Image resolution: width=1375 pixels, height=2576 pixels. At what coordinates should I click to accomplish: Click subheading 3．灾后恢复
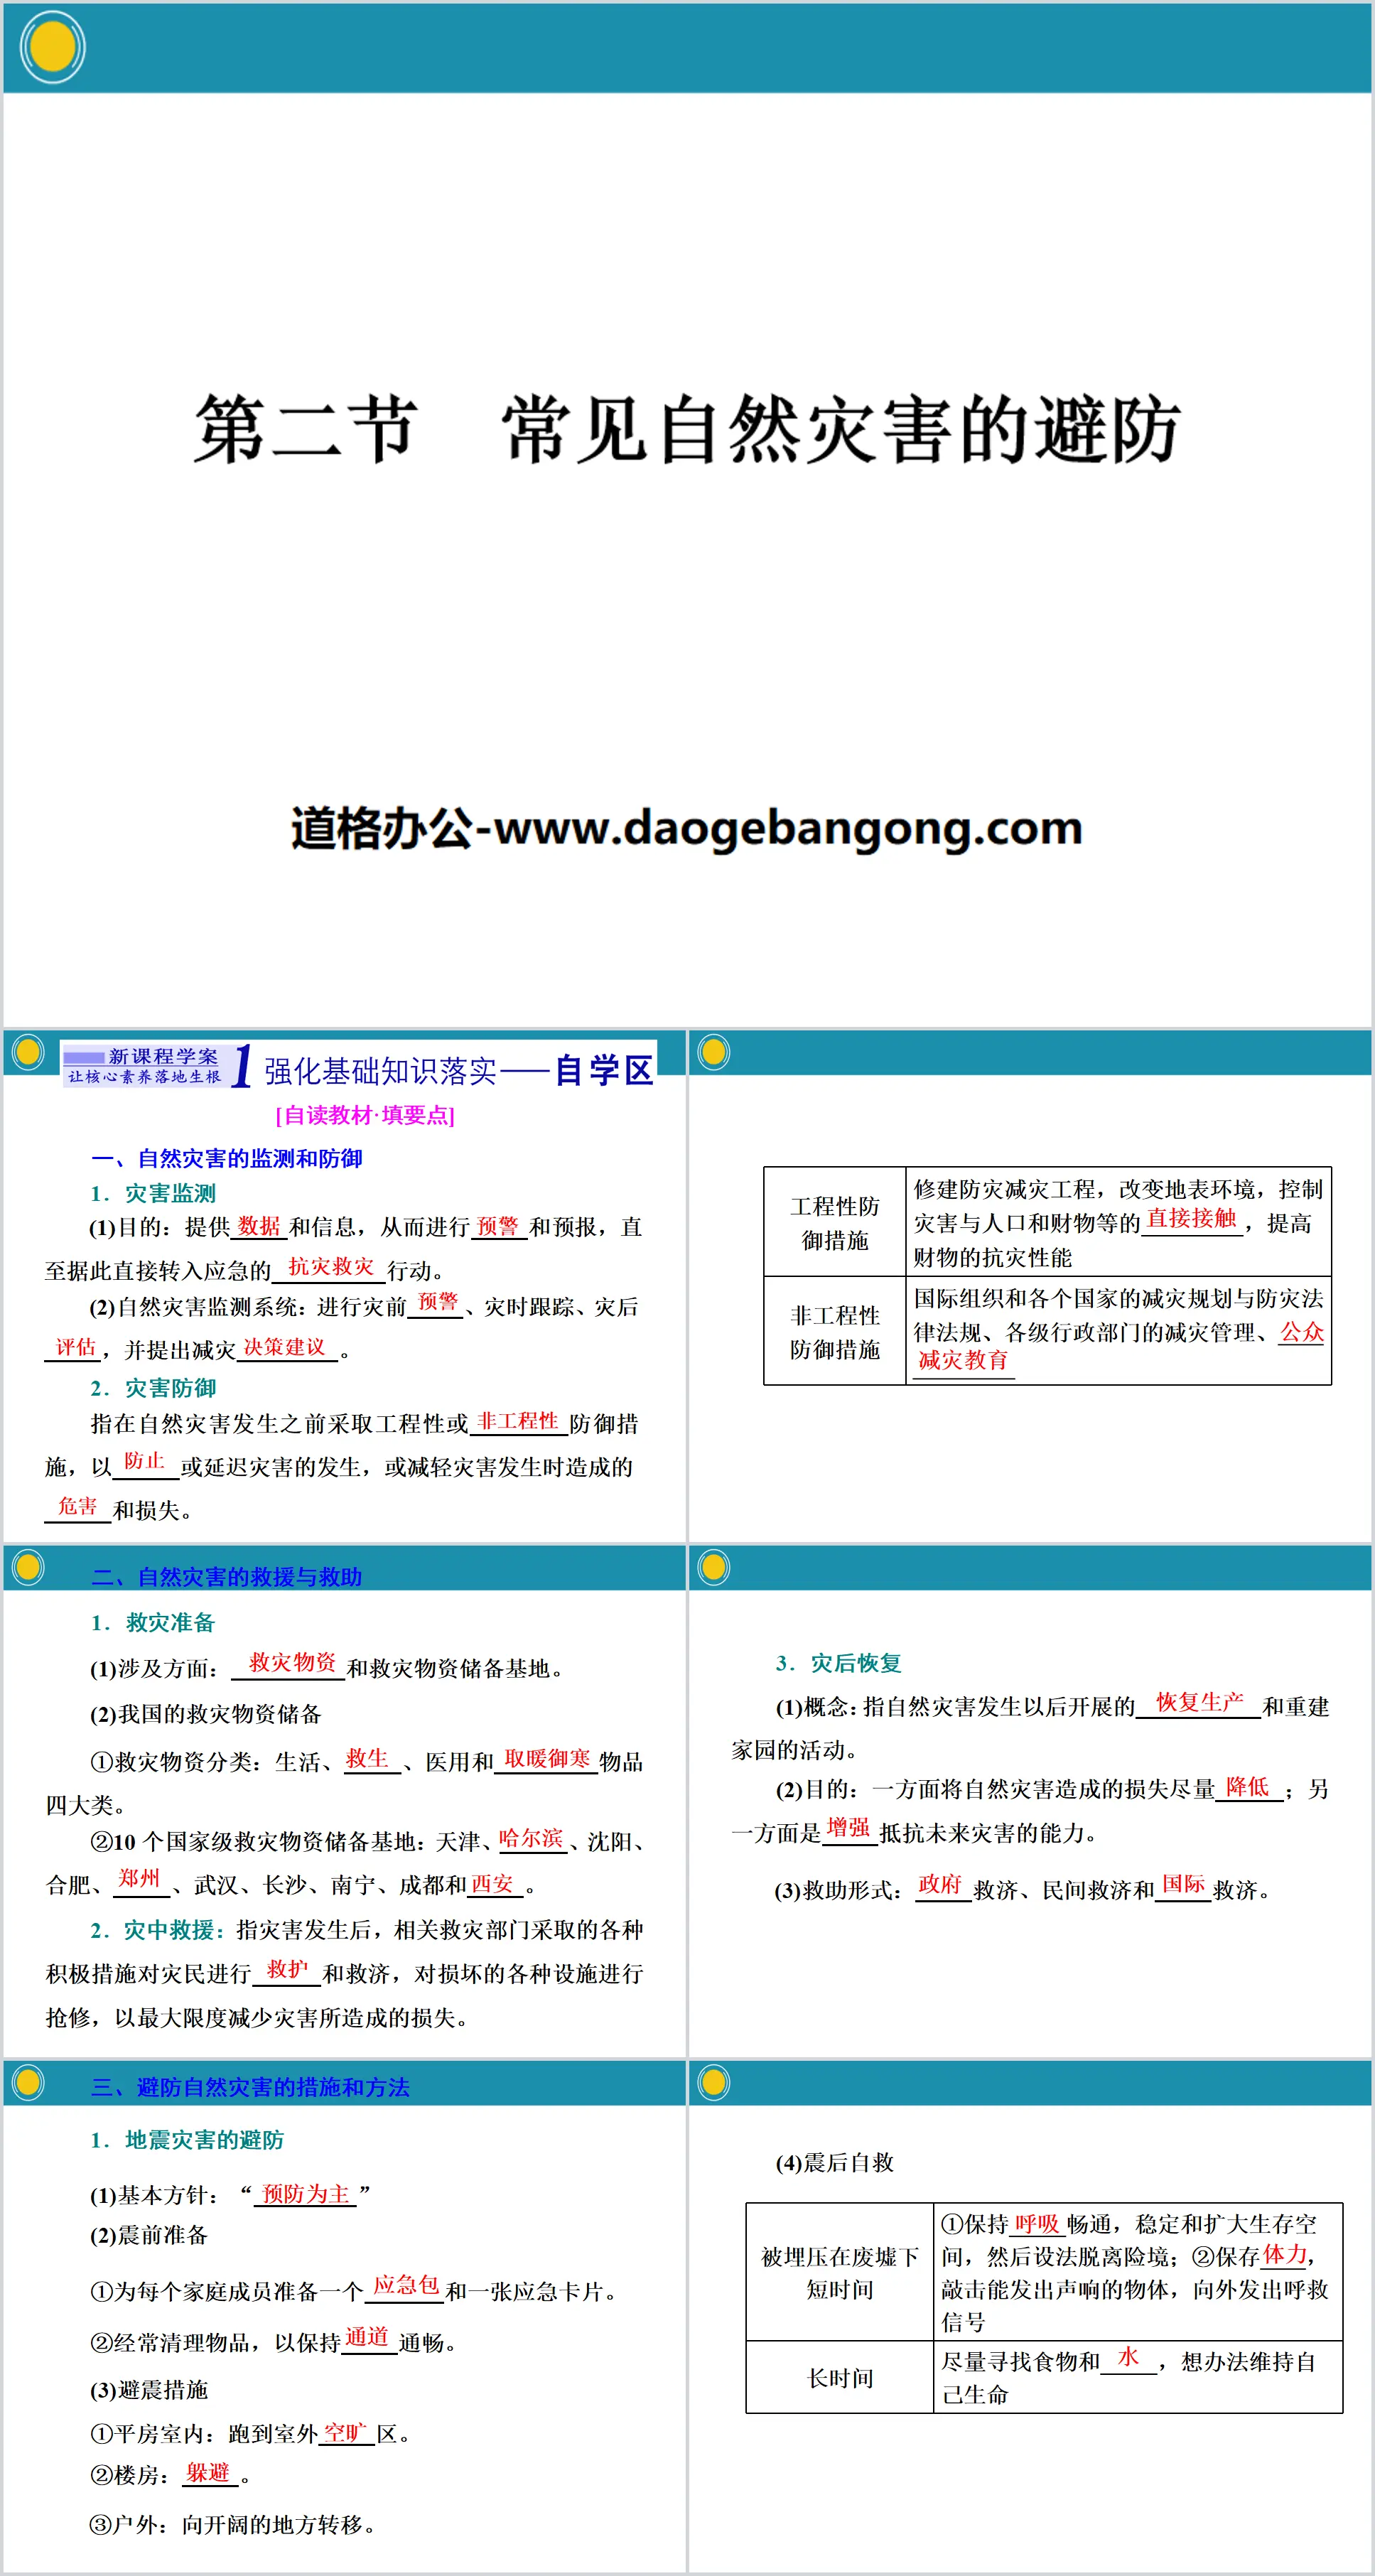(x=839, y=1664)
